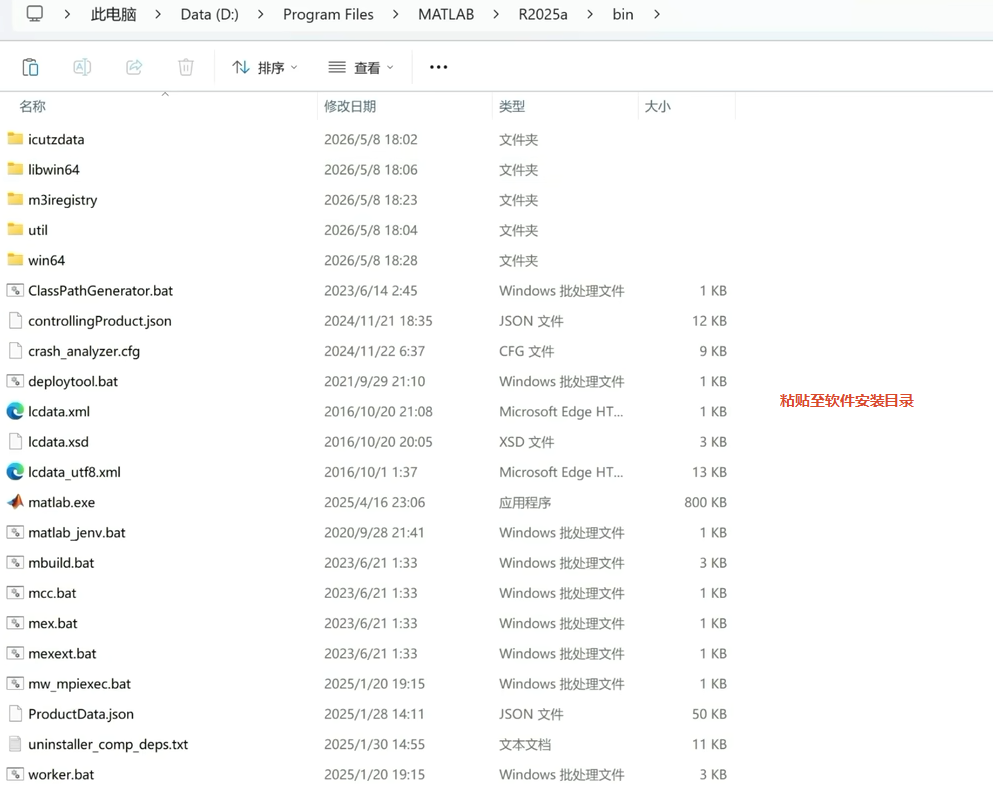Select the libwin64 folder icon
993x808 pixels.
15,169
